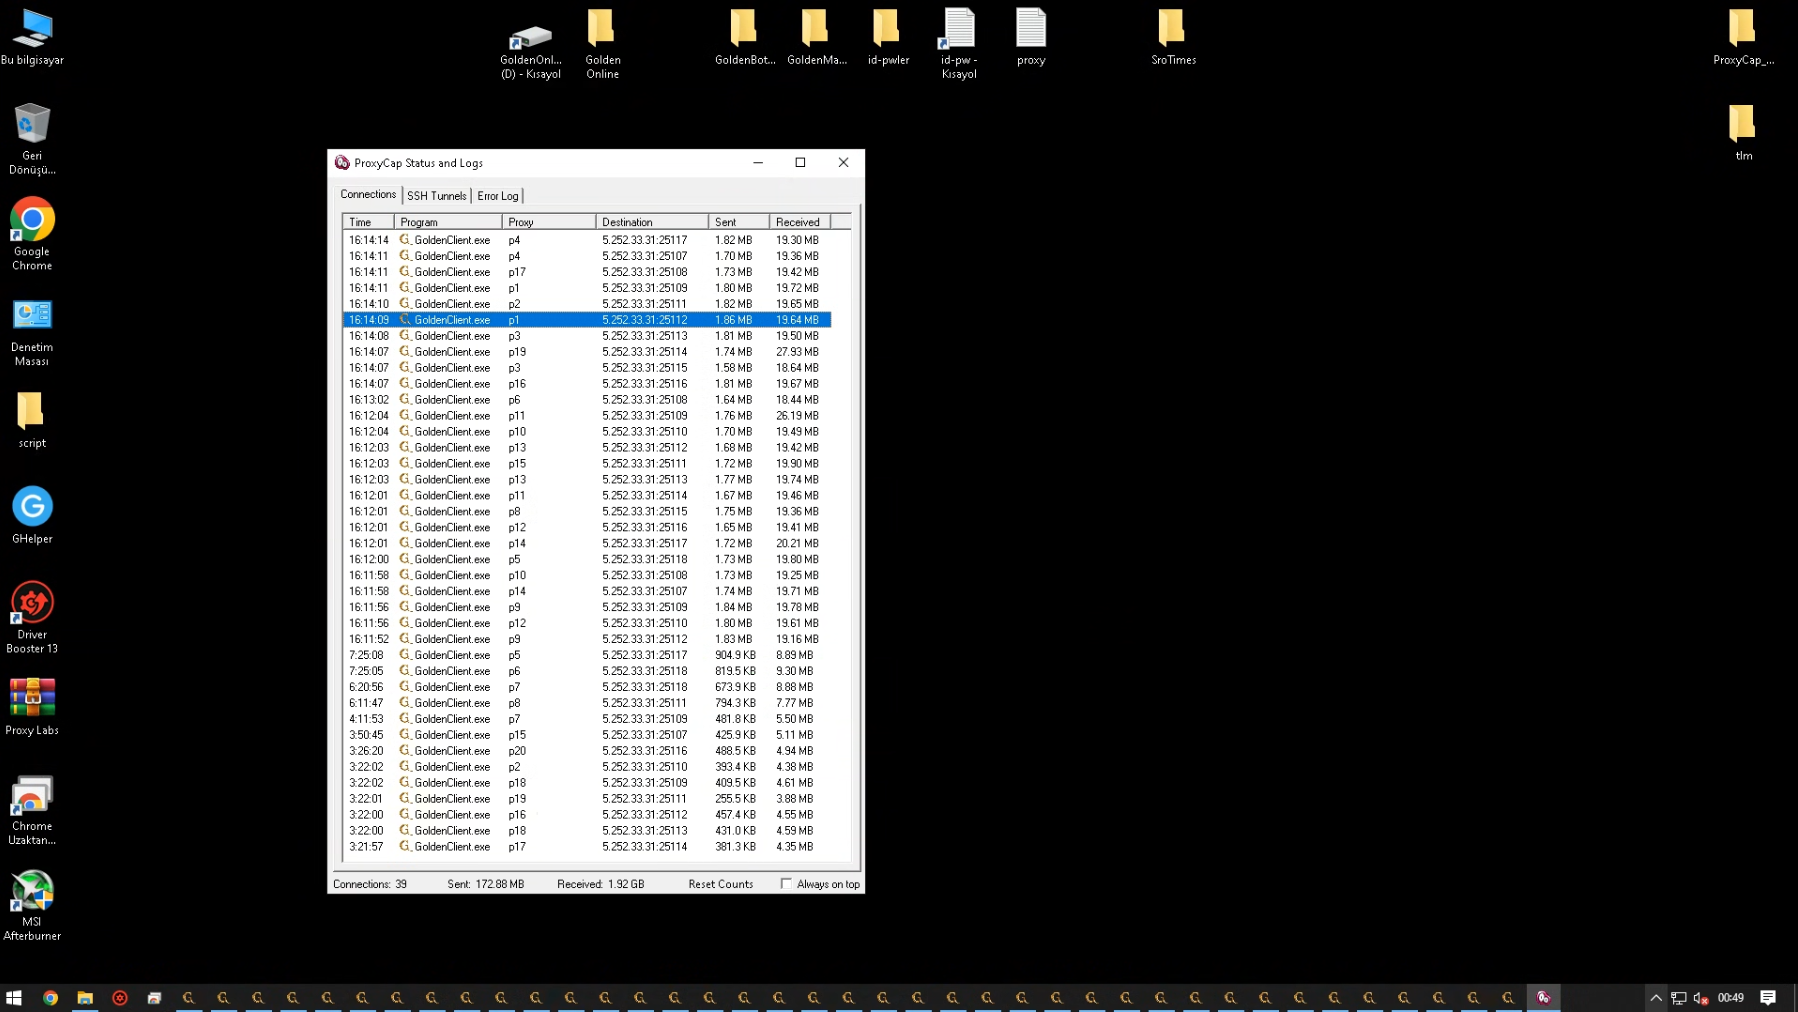Open the Windows Start menu
The image size is (1798, 1012).
tap(14, 997)
